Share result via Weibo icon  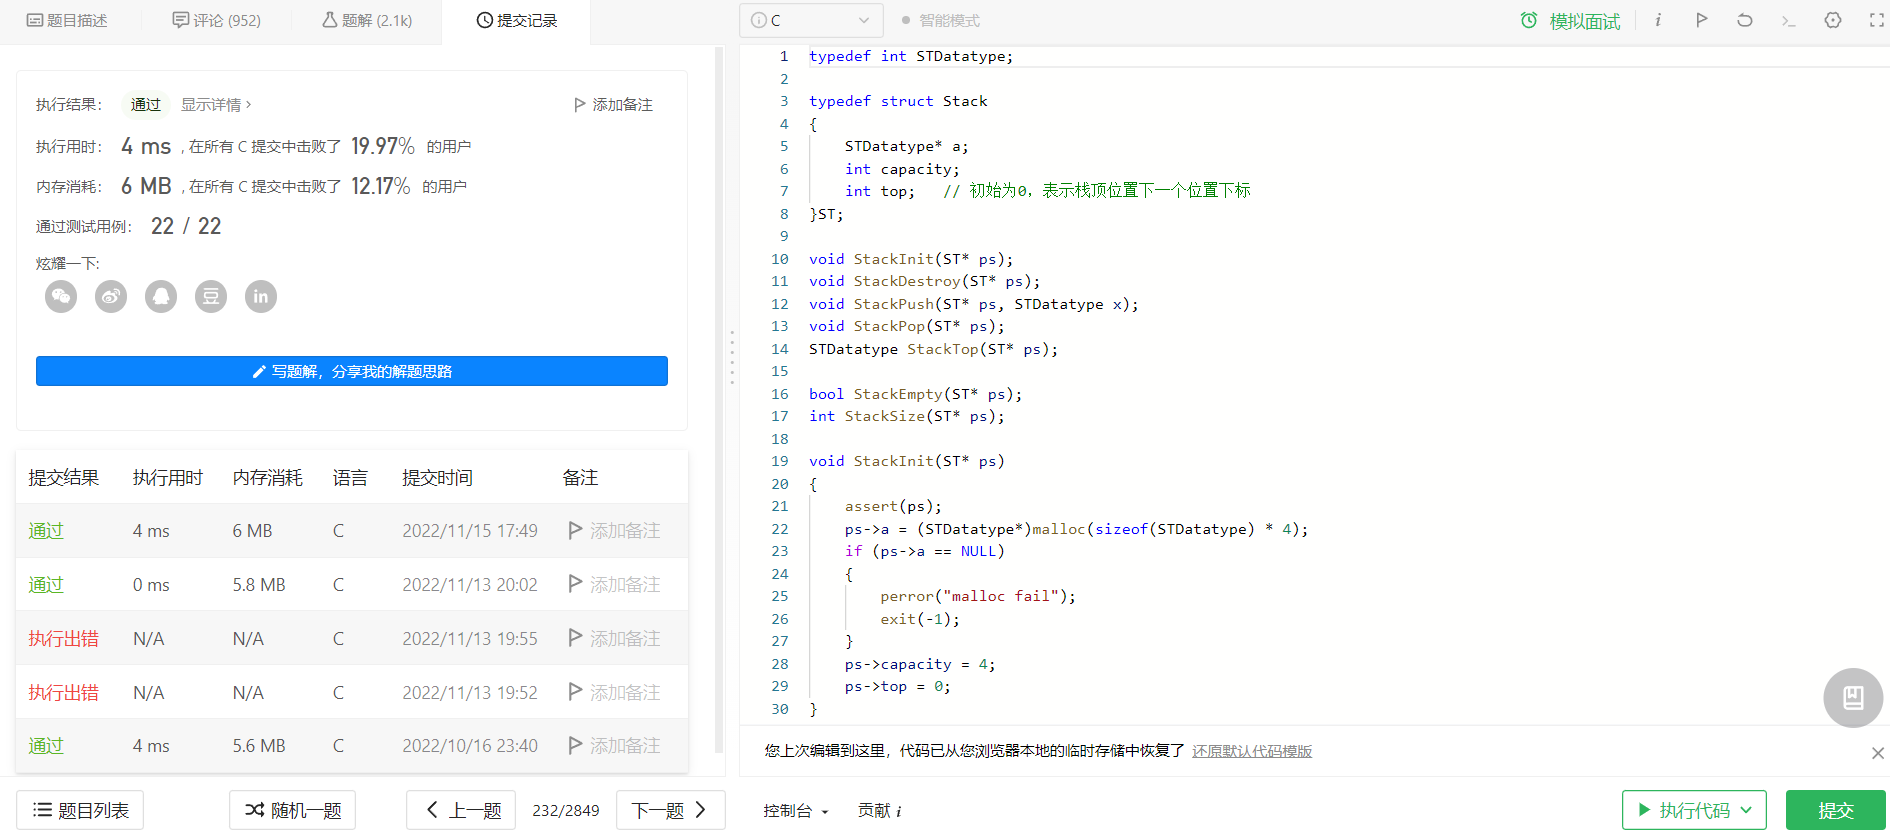111,296
